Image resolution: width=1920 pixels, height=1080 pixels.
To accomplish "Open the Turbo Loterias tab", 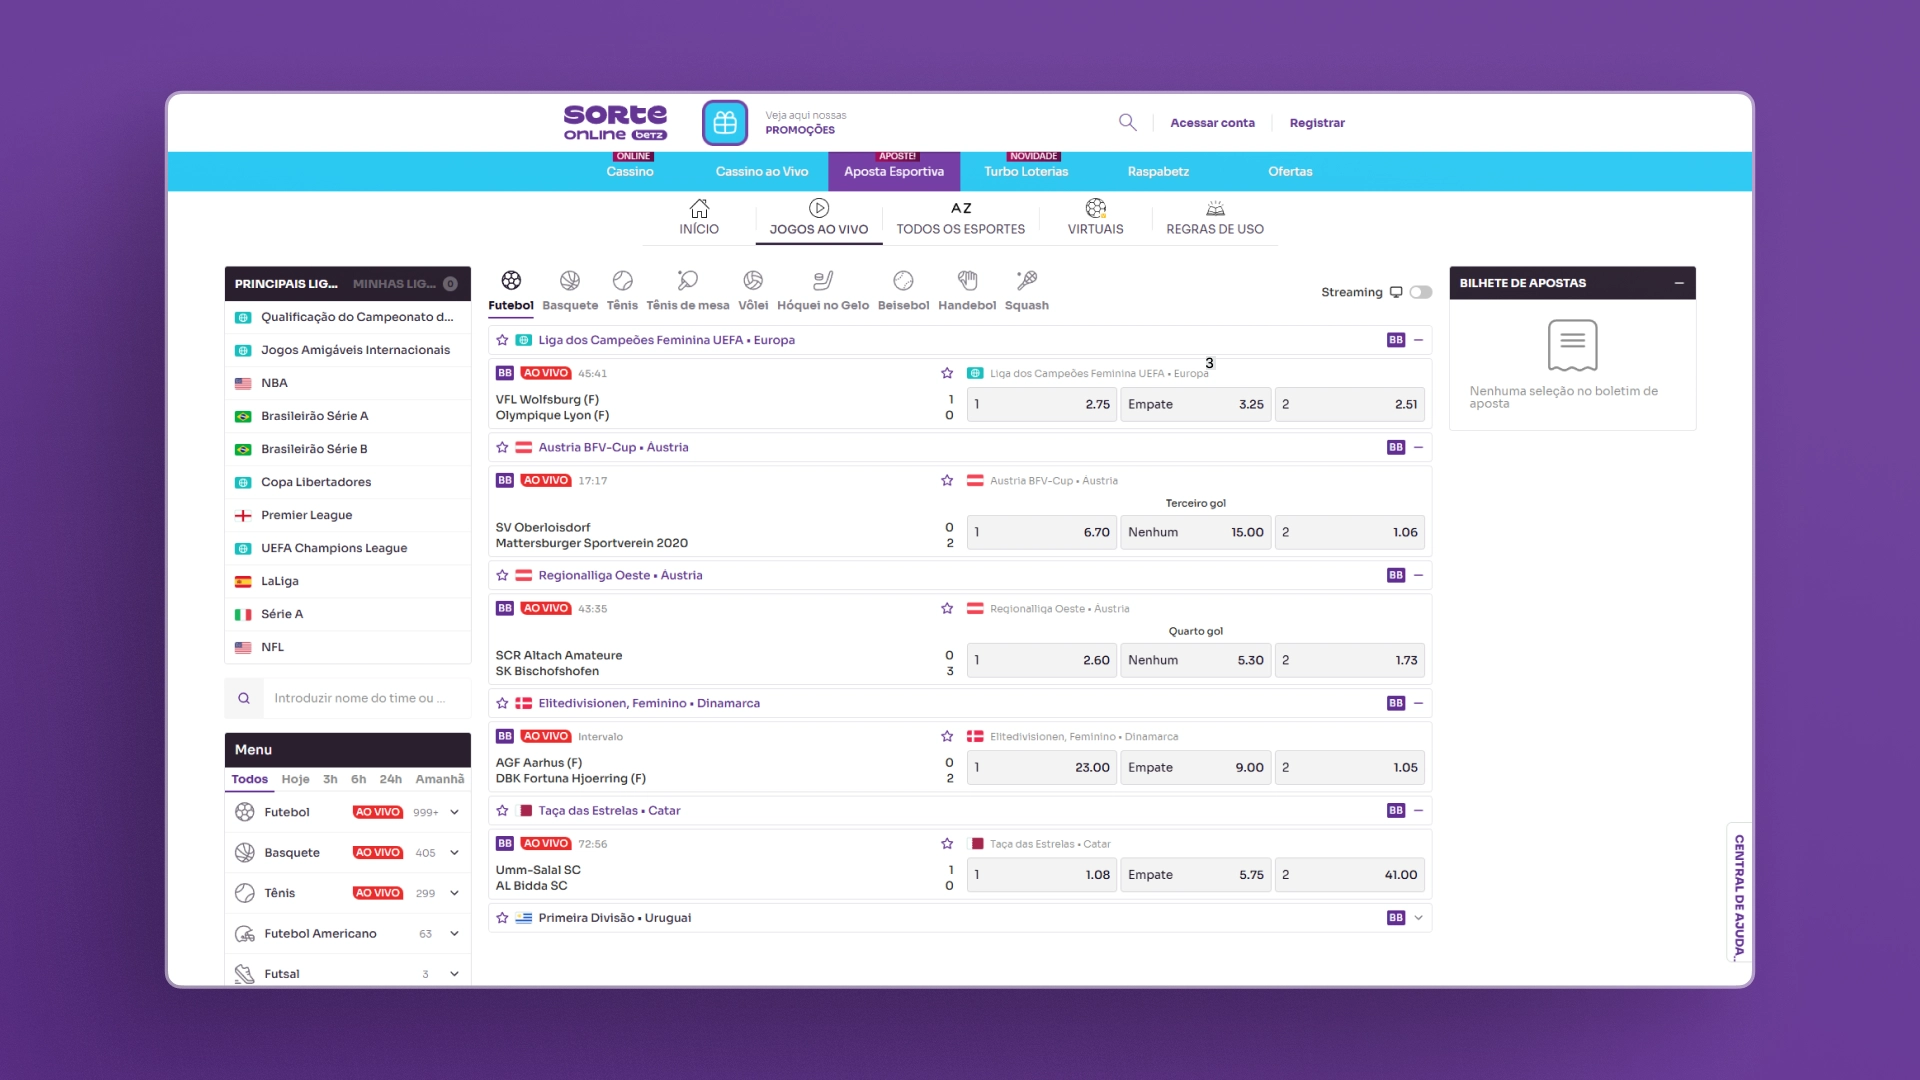I will (x=1026, y=171).
